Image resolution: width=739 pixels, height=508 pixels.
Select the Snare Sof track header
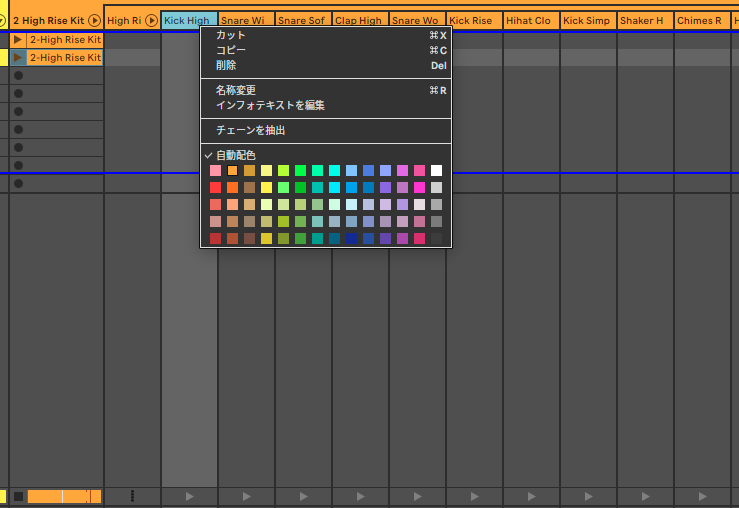coord(302,20)
